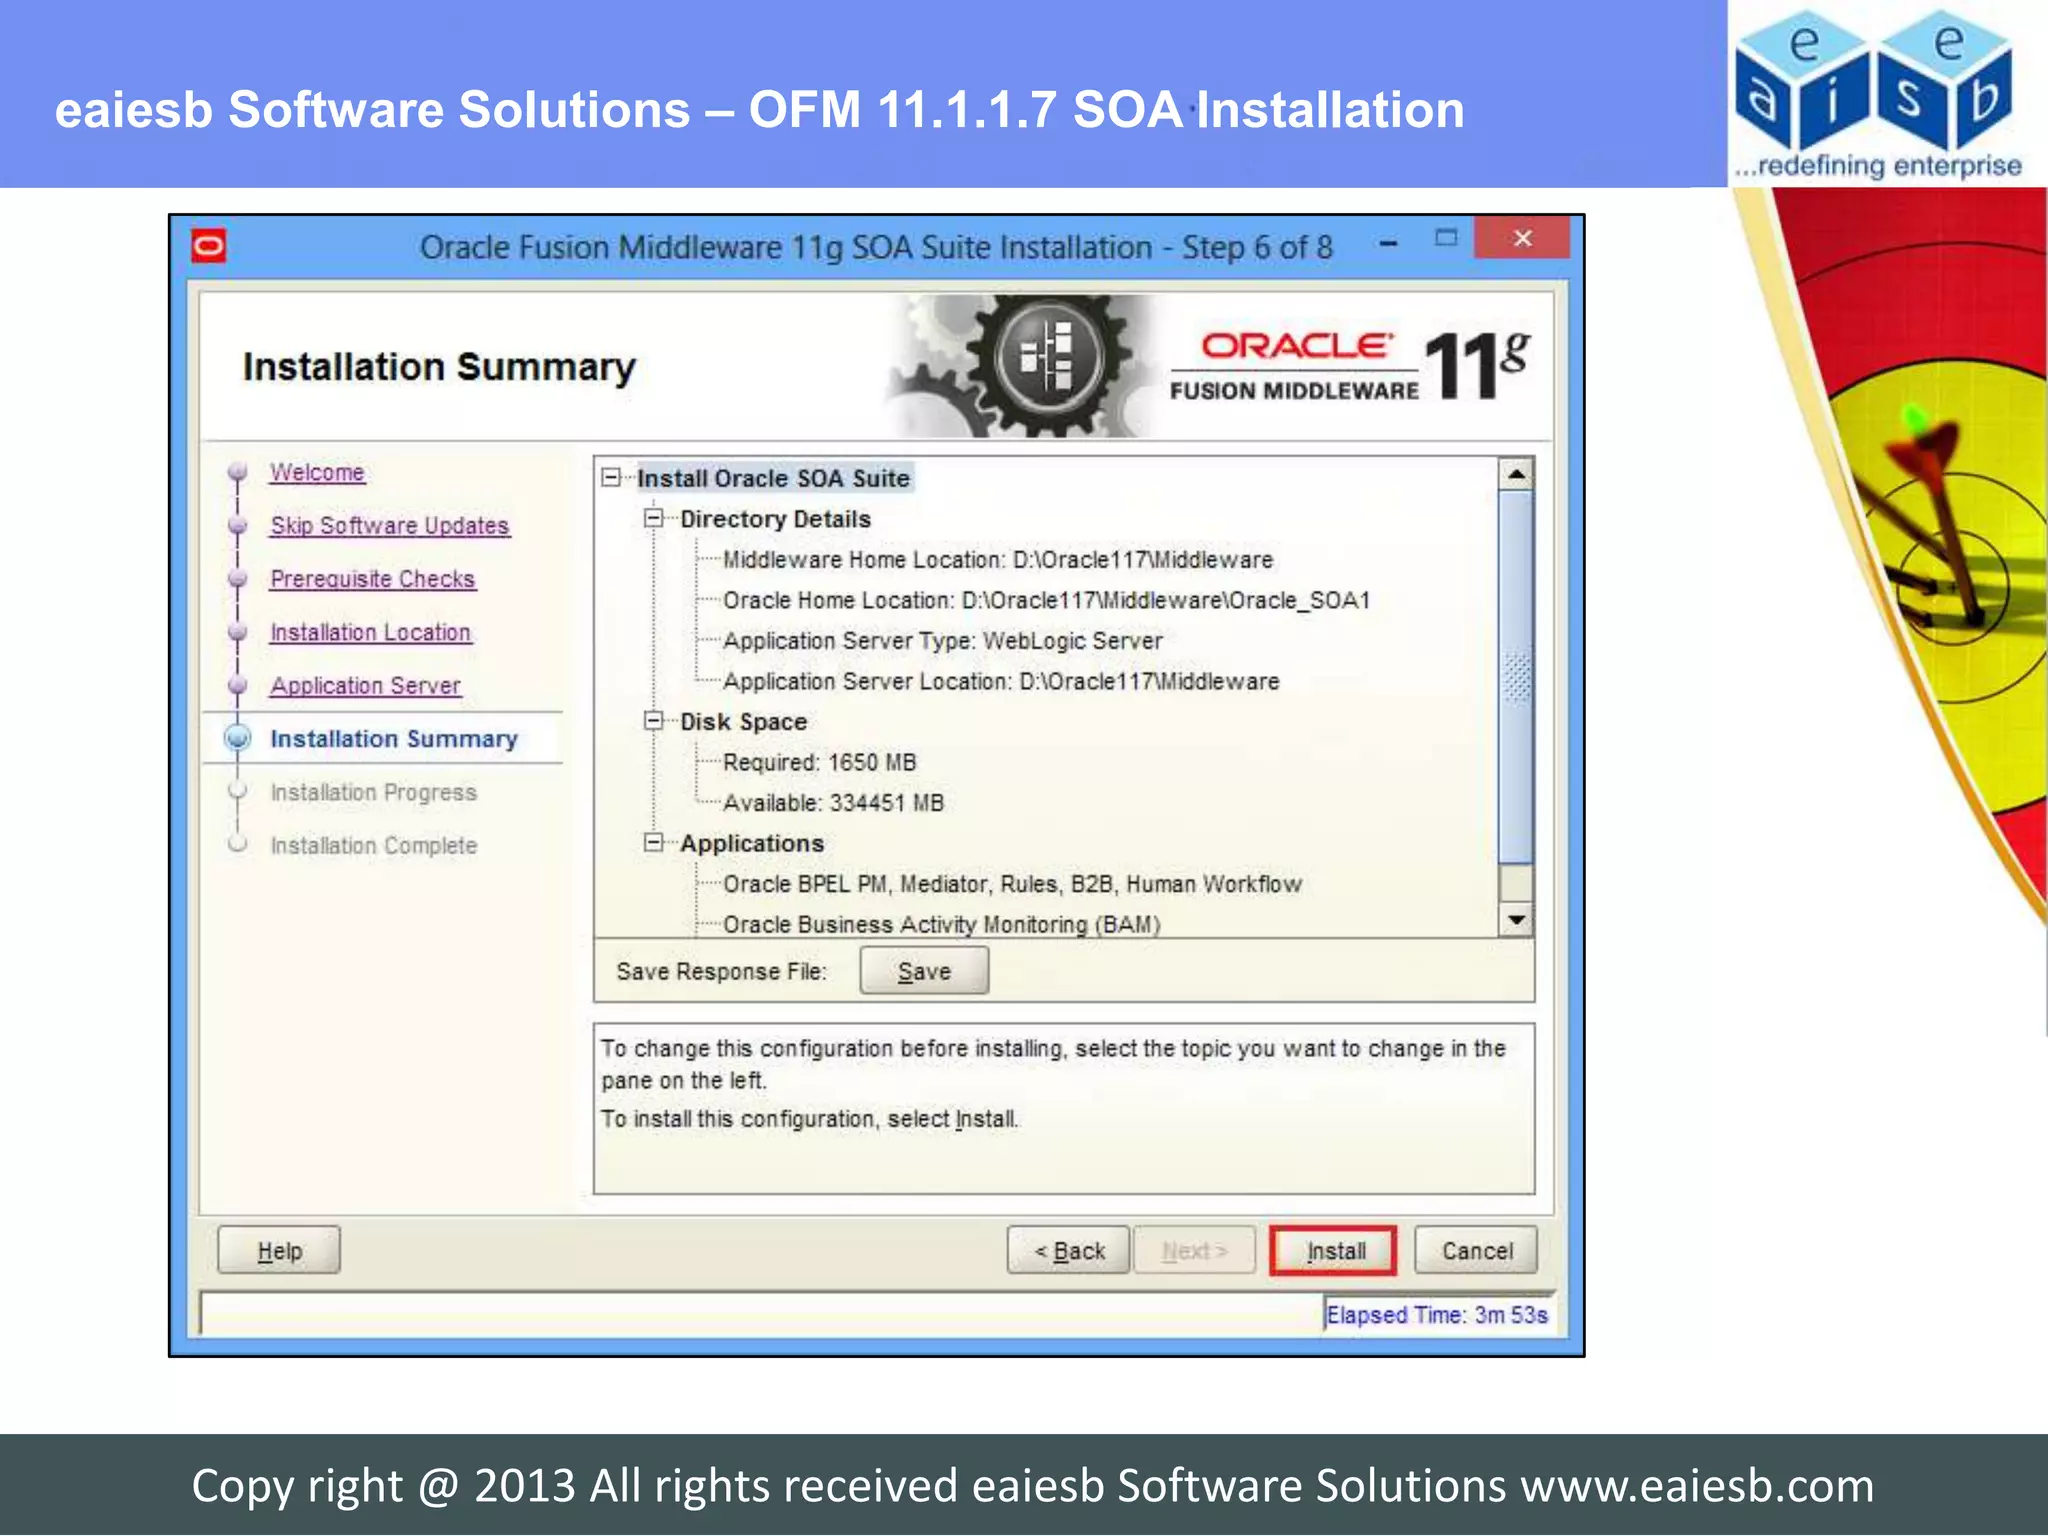
Task: Click the summary scrollbar up arrow
Action: (x=1517, y=474)
